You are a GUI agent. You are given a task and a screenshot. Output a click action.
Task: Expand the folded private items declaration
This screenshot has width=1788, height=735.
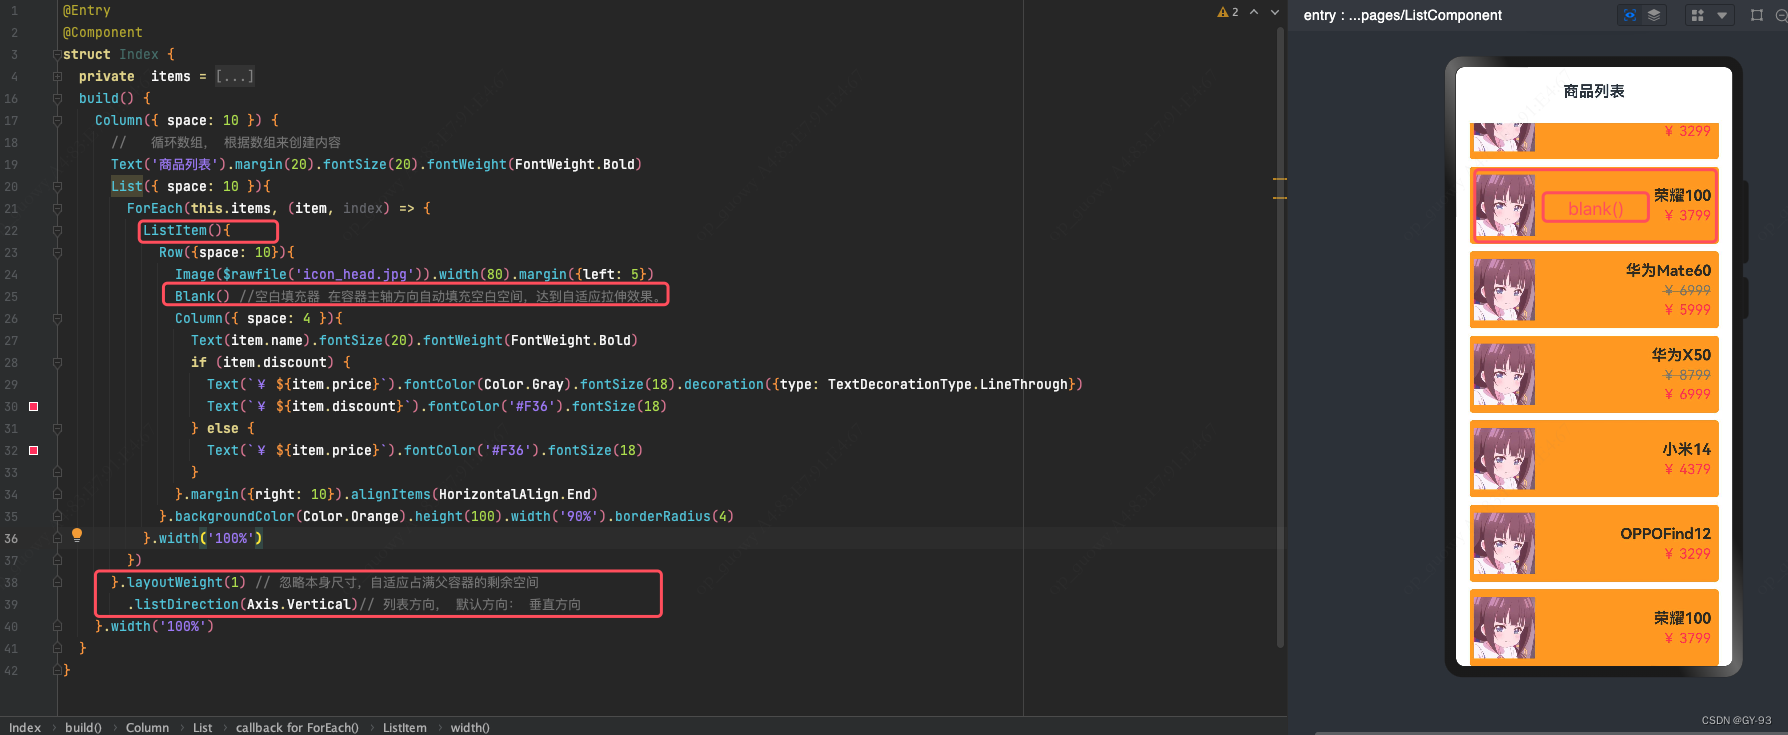point(57,76)
